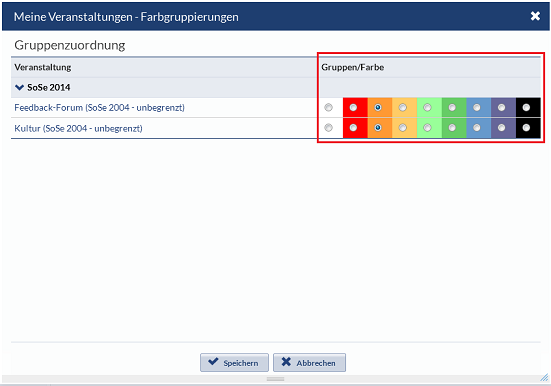This screenshot has width=551, height=386.
Task: Select the red group for Feedback-Forum
Action: 353,108
